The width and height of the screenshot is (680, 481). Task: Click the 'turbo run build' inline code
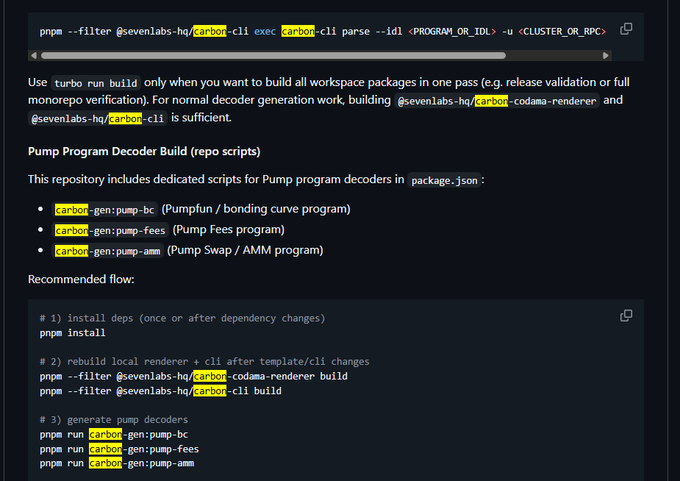[95, 83]
